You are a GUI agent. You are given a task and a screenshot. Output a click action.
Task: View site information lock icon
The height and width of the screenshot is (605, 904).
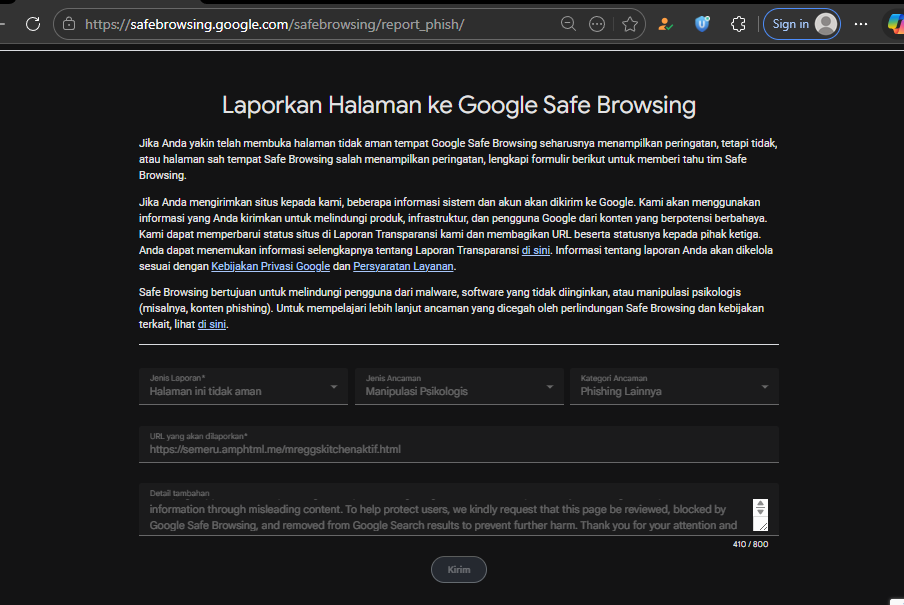[69, 24]
